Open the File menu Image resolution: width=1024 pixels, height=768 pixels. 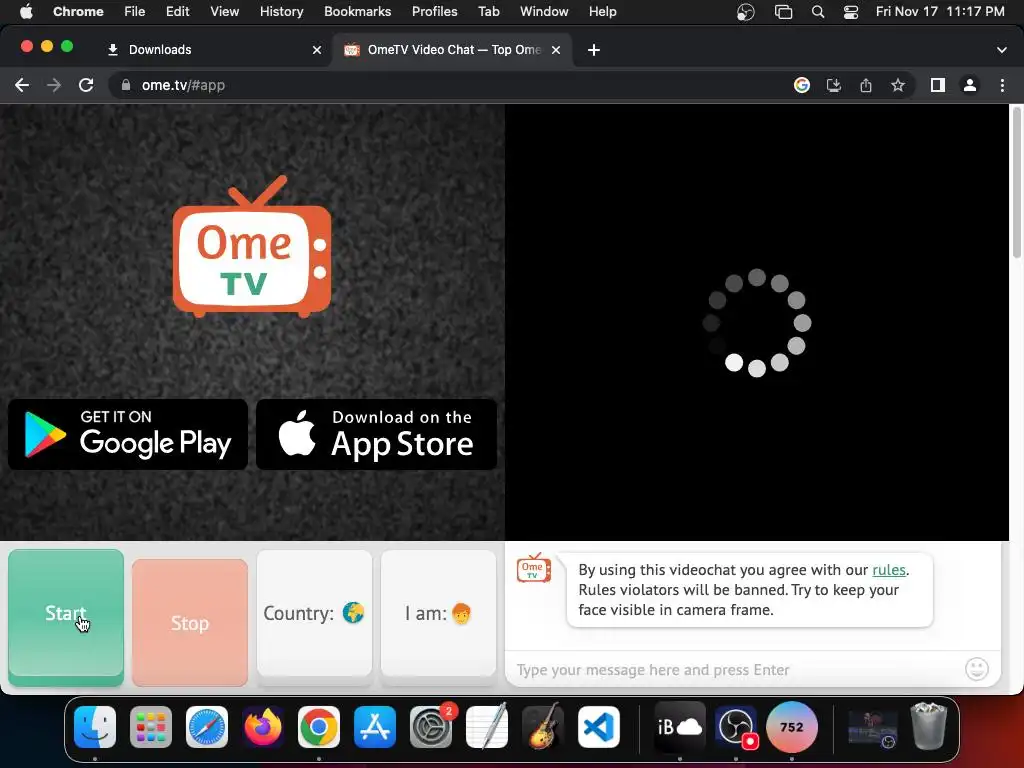pyautogui.click(x=135, y=11)
